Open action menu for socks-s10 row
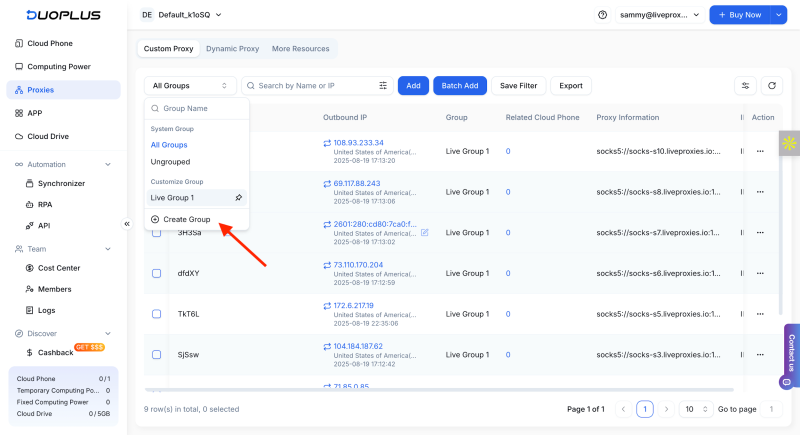Screen dimensions: 800x435 coord(760,151)
